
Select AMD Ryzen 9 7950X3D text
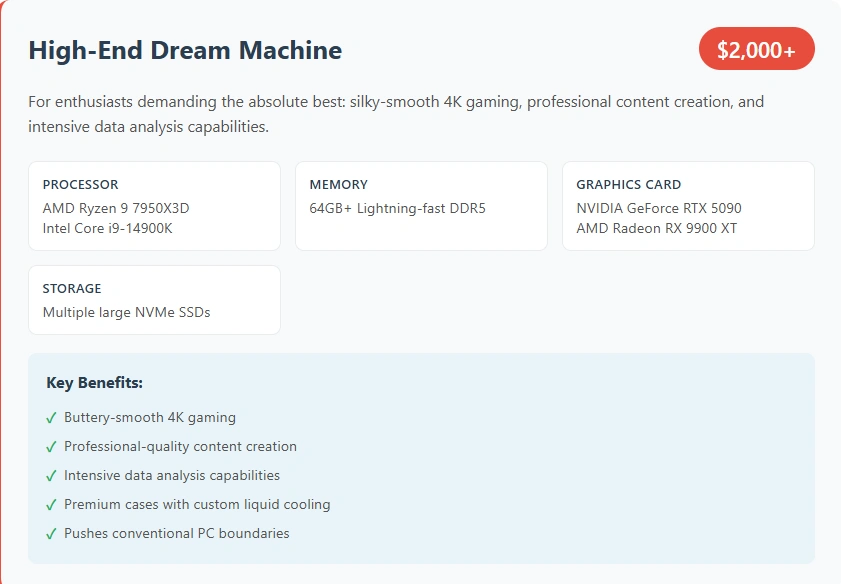pyautogui.click(x=116, y=208)
